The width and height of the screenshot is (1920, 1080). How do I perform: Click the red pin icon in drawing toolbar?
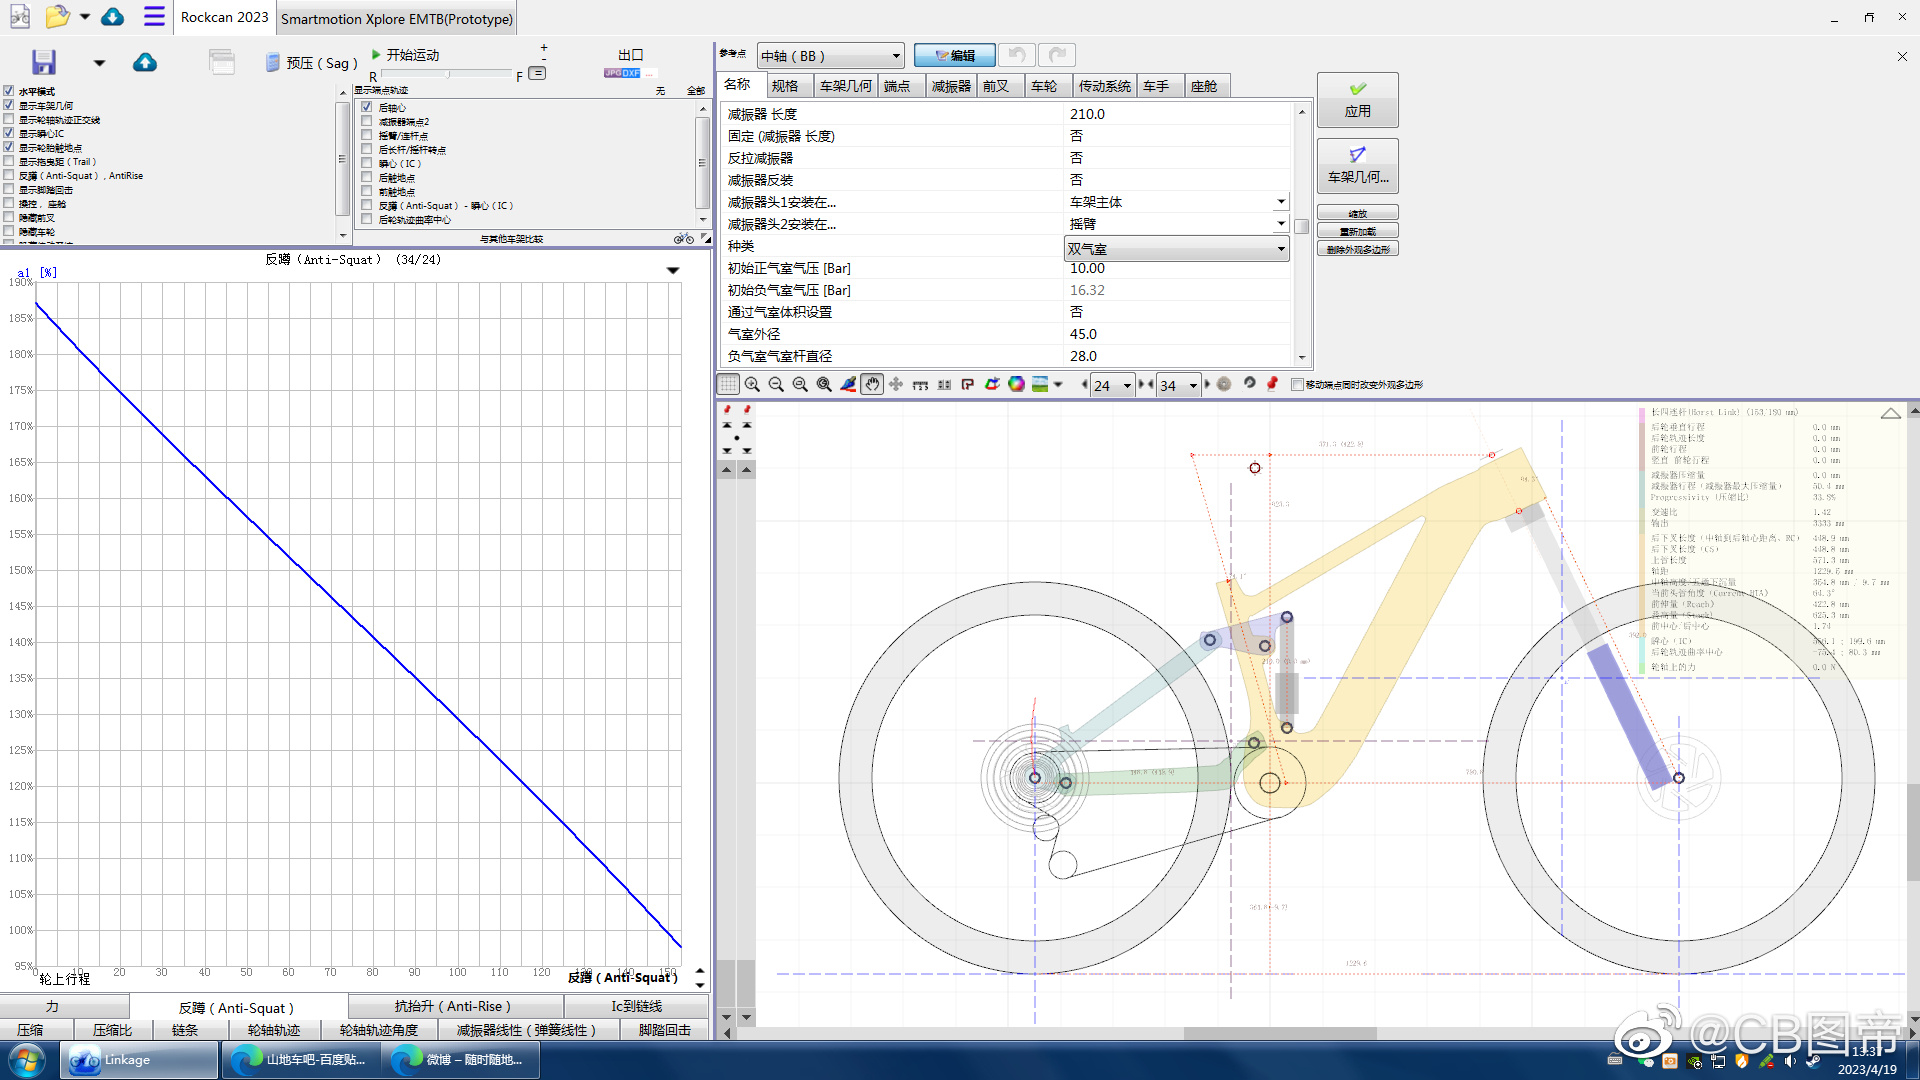[x=1272, y=384]
